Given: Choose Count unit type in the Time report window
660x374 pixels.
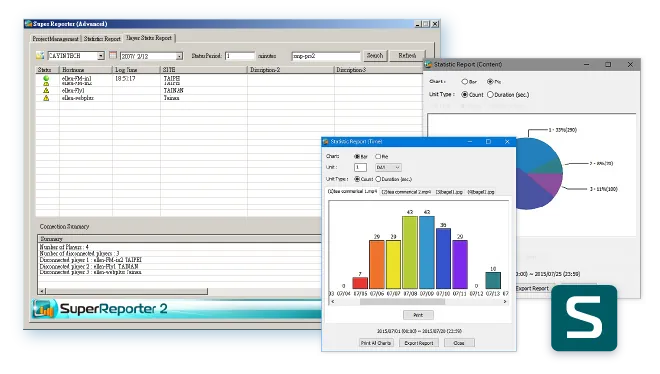Looking at the screenshot, I should point(357,179).
